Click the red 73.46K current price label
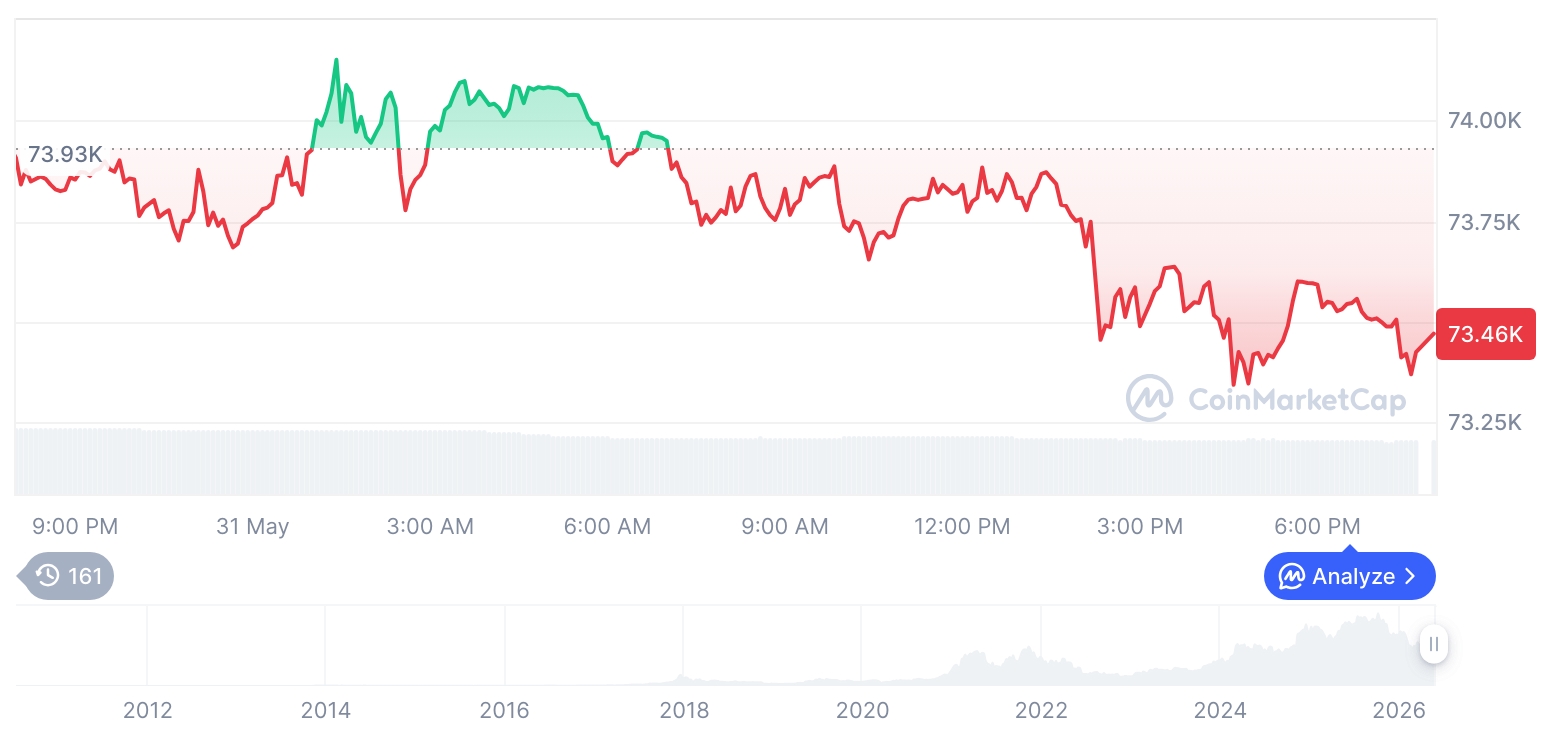The image size is (1566, 732). click(x=1485, y=334)
